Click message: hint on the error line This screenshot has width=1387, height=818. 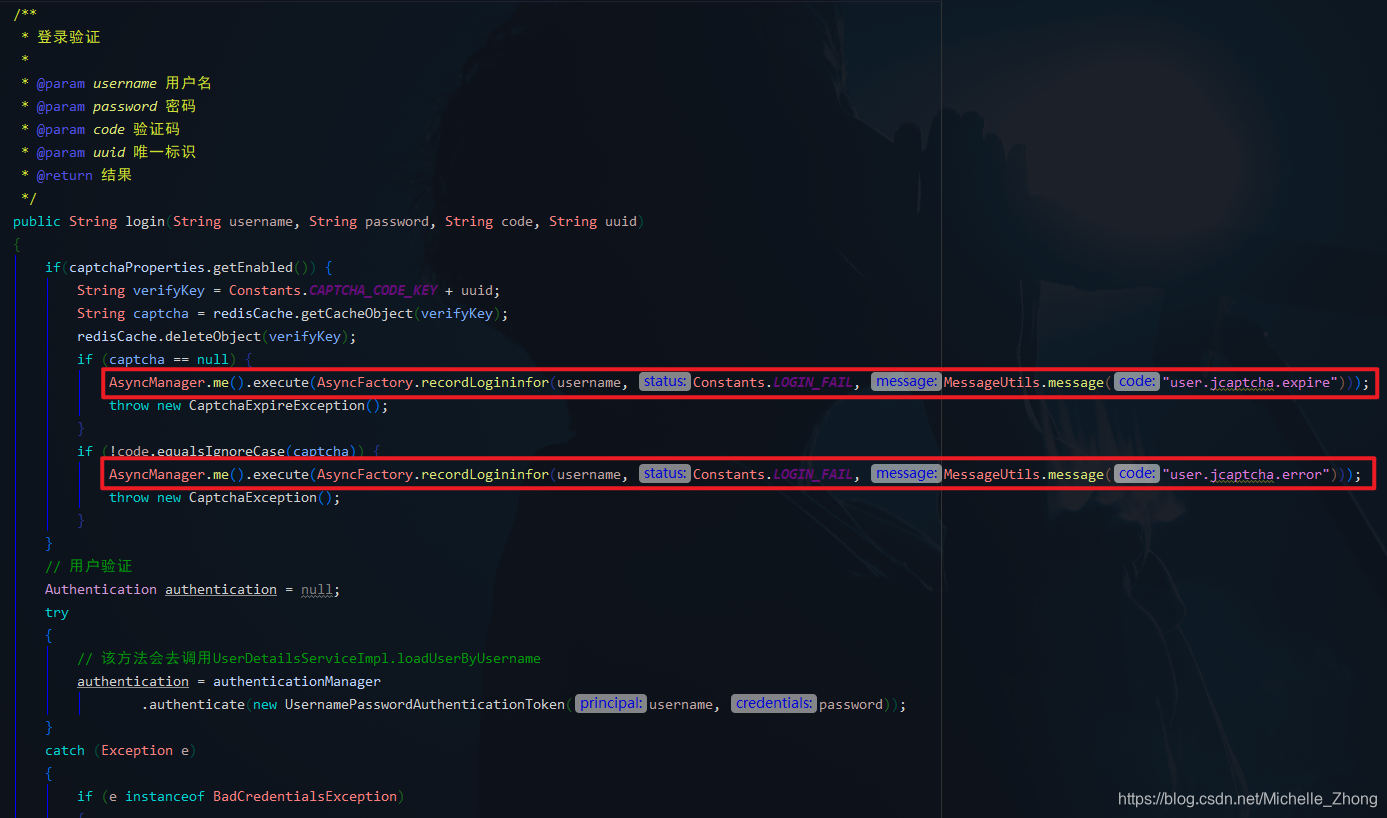pos(906,474)
